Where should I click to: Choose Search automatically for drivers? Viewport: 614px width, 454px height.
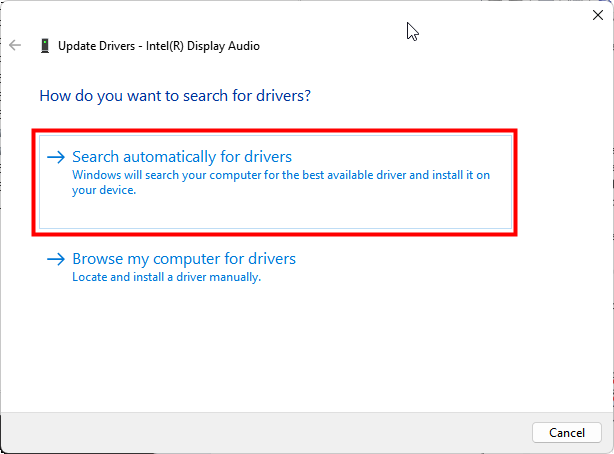(x=275, y=182)
